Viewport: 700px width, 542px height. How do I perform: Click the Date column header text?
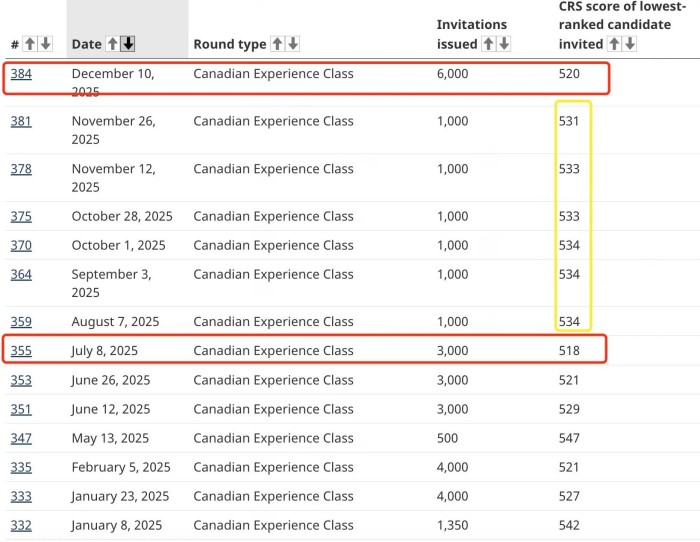pos(87,44)
